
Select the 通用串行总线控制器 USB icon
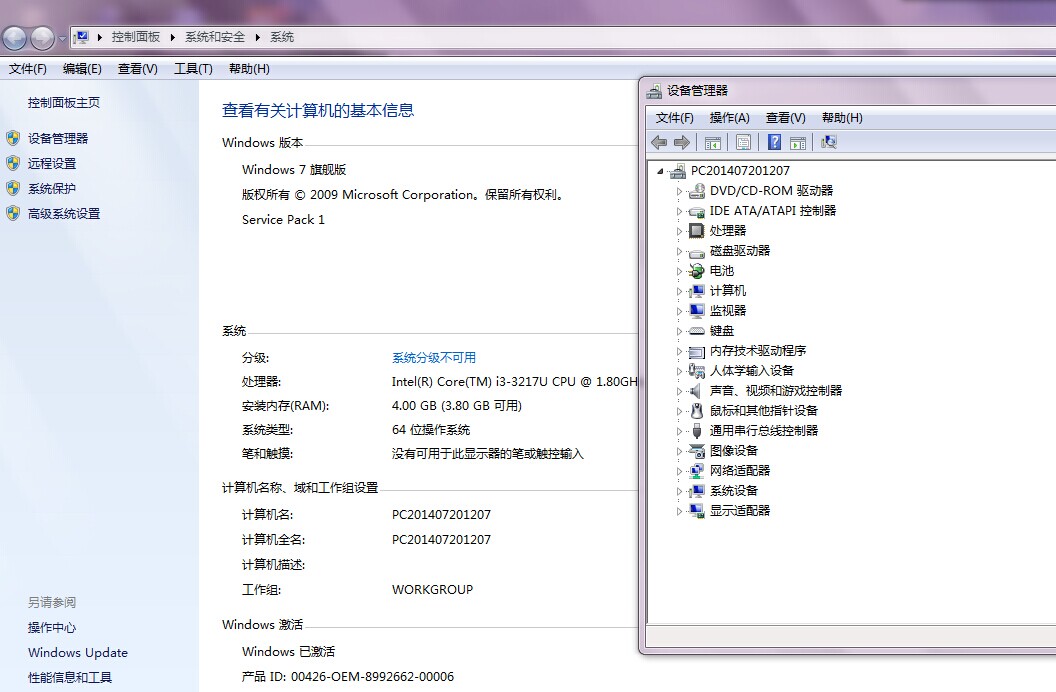[696, 431]
